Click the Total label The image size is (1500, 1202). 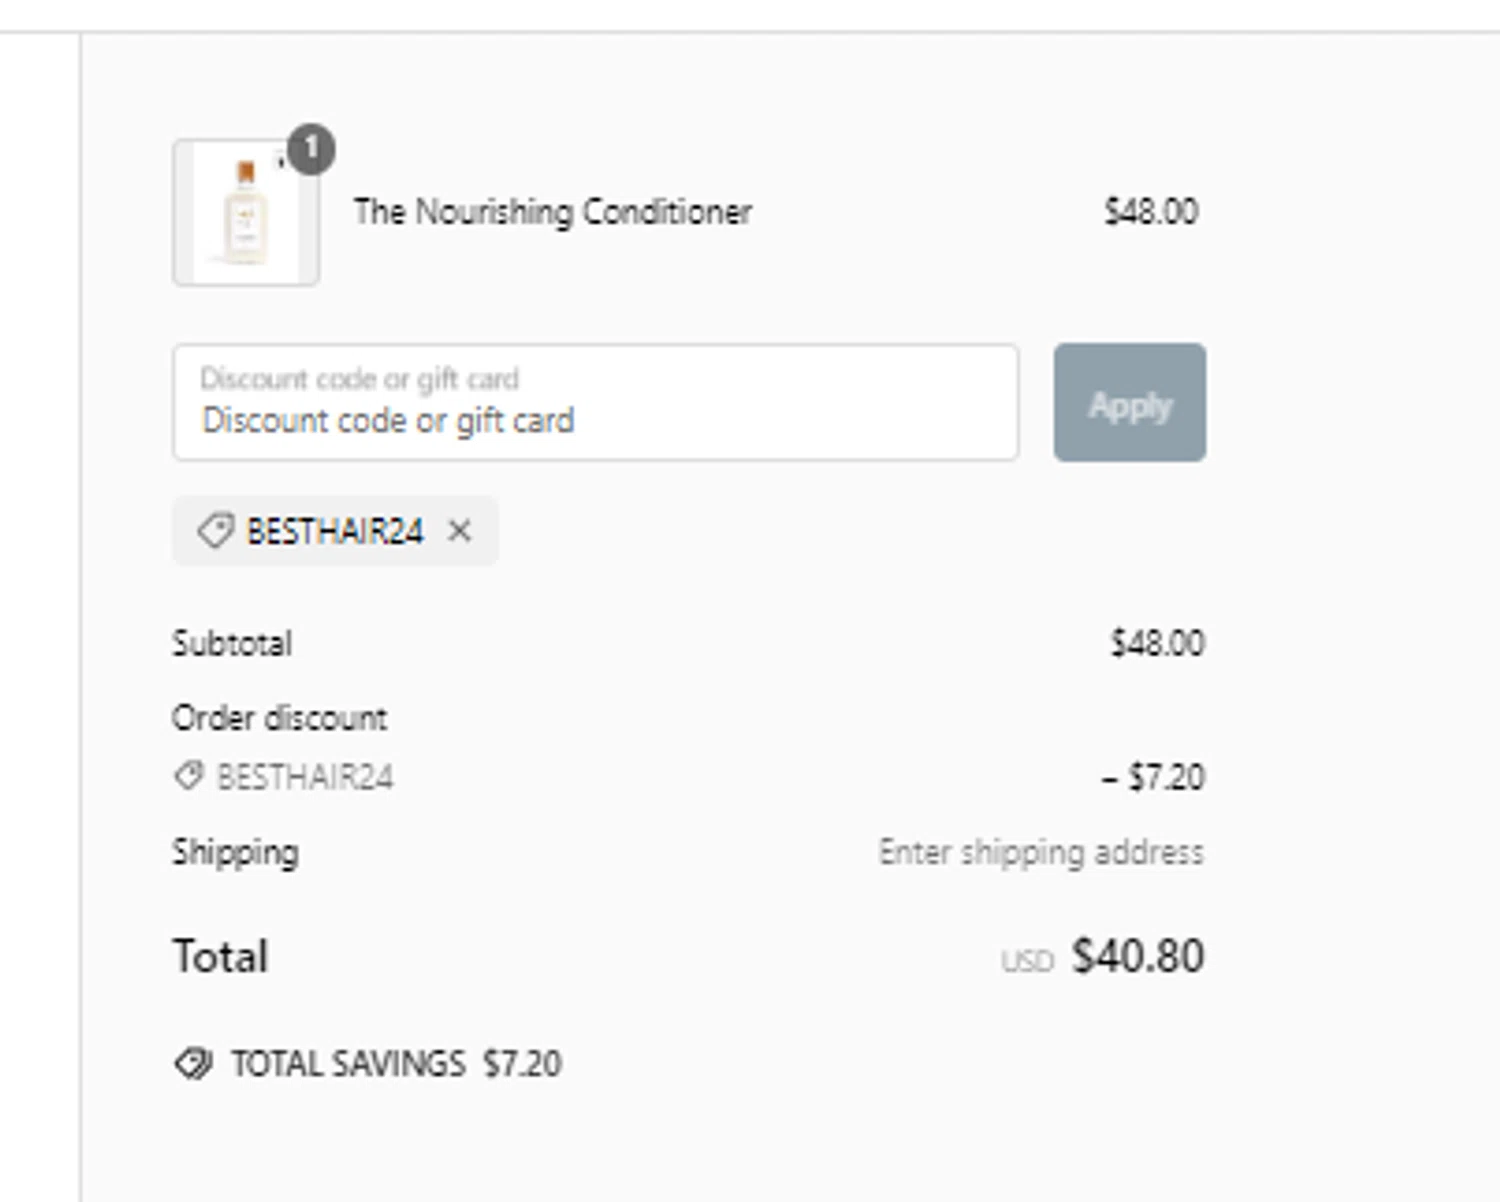220,956
